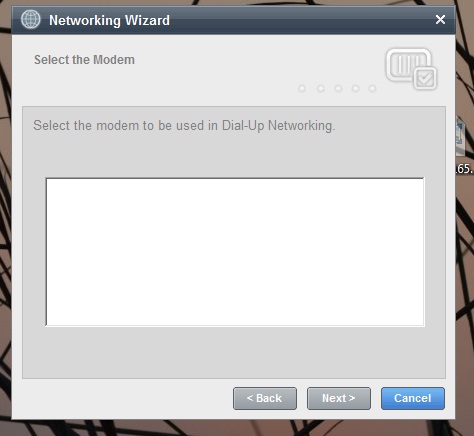Select the second wizard step dot

[321, 89]
